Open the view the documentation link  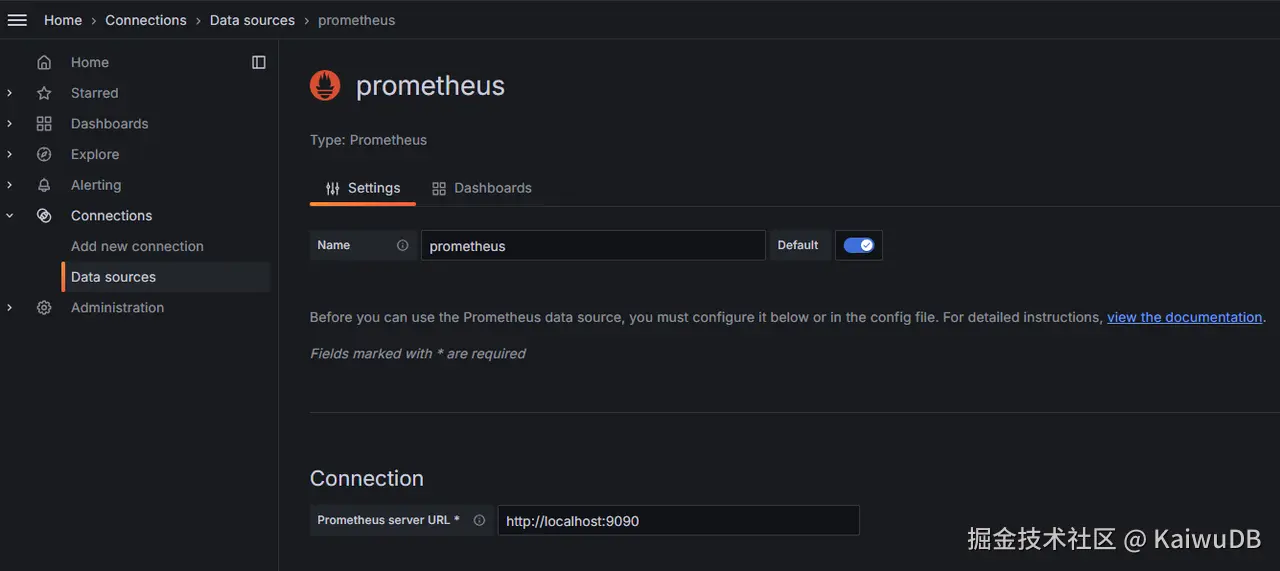1184,317
